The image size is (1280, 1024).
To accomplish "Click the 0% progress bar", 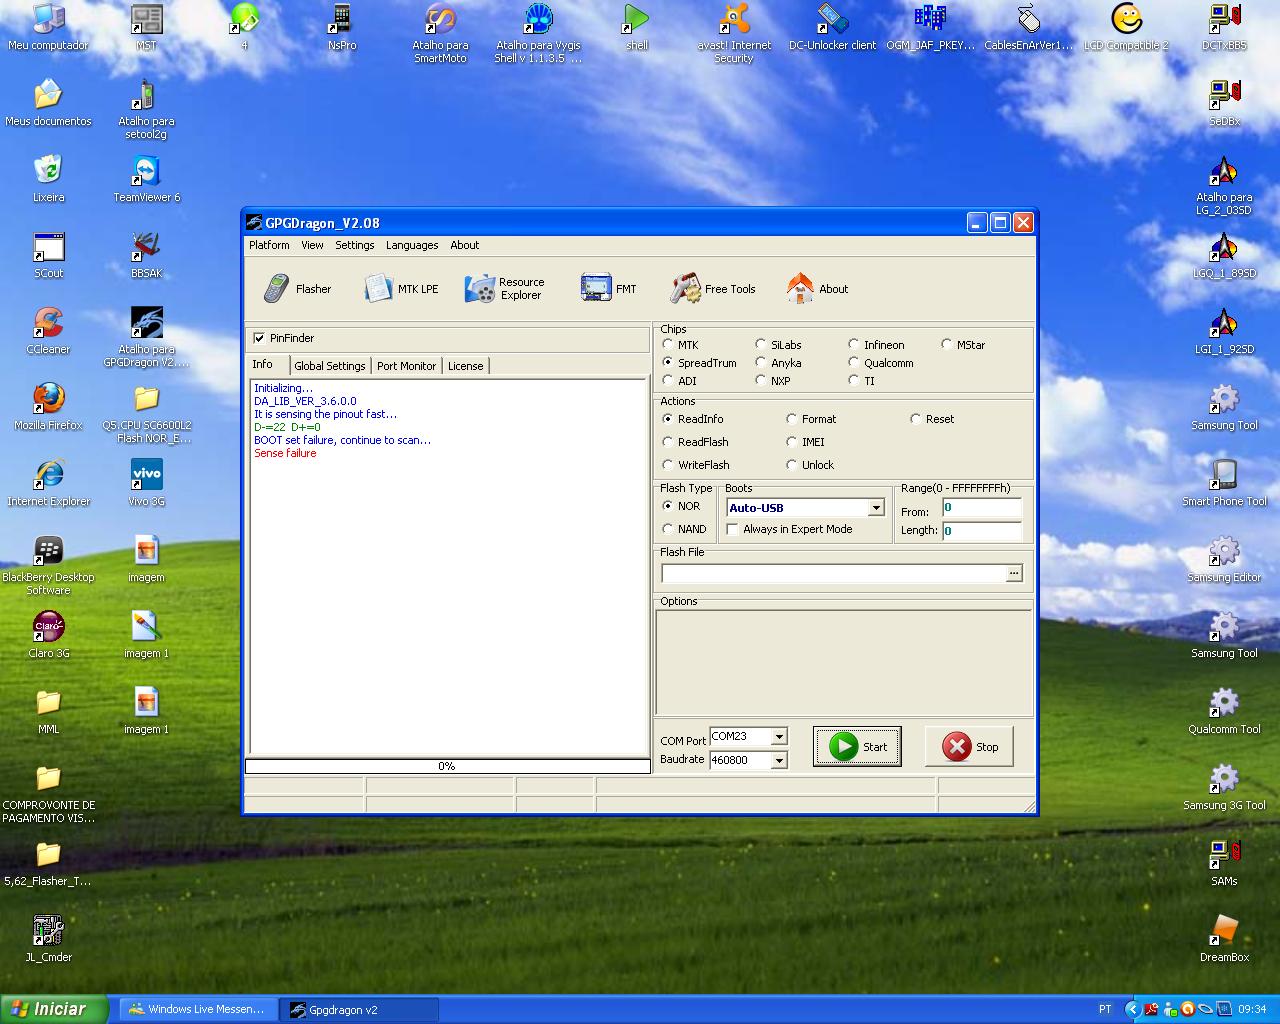I will click(447, 766).
